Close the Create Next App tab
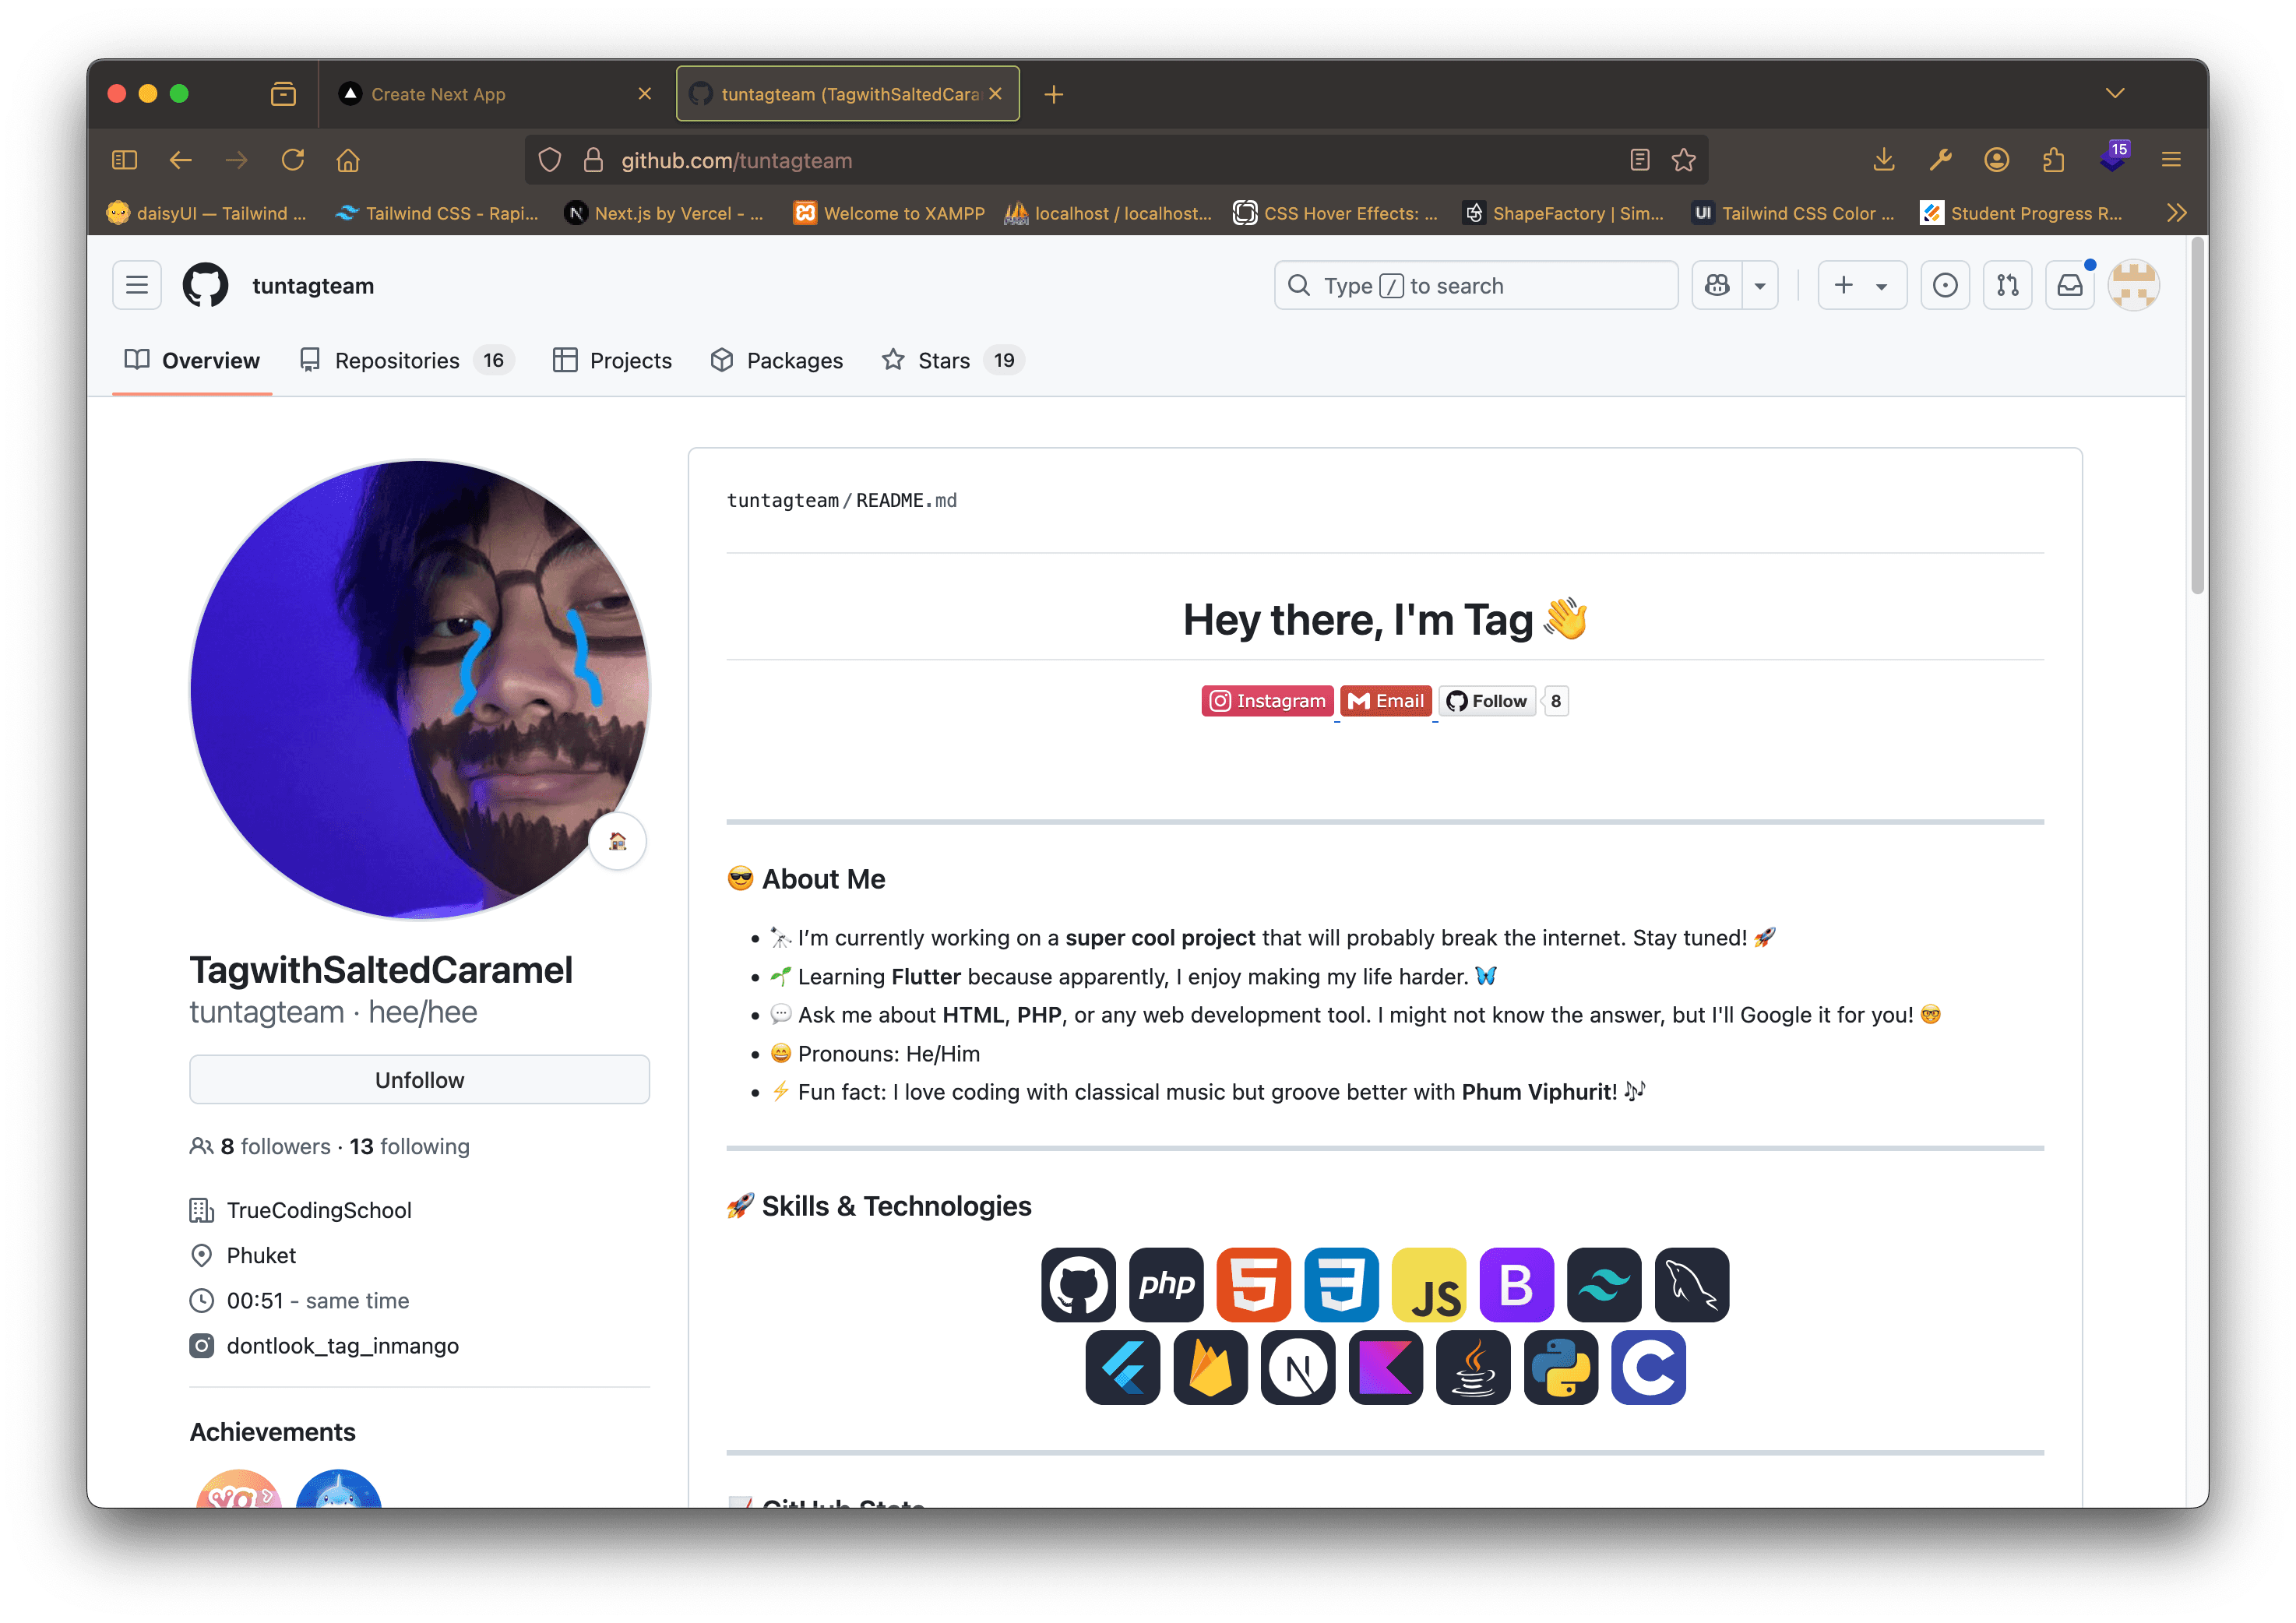 645,94
